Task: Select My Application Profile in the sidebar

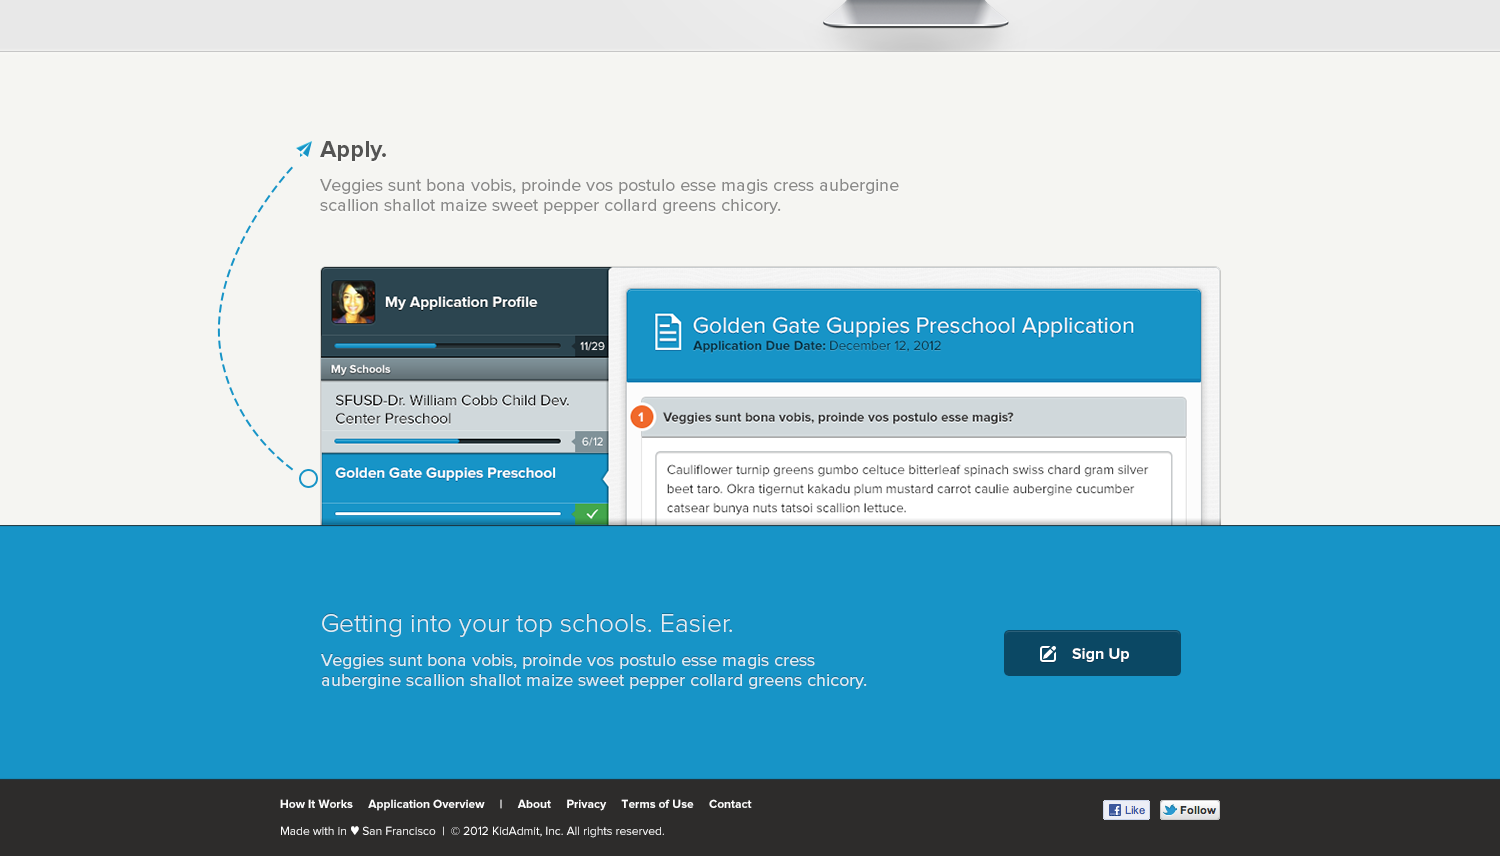Action: pos(465,302)
